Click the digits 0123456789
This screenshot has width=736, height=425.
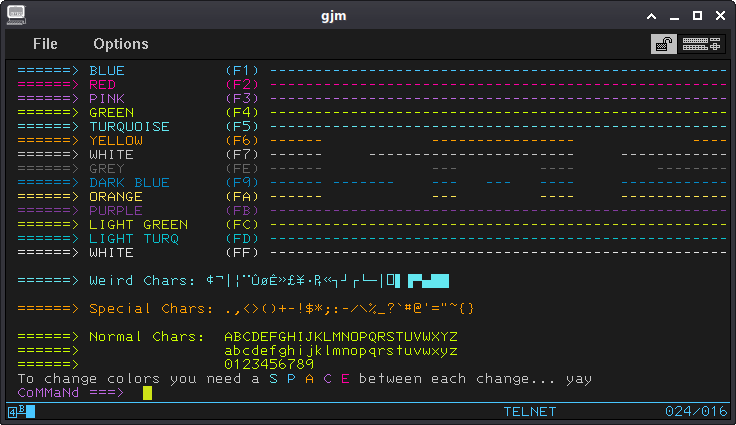269,364
